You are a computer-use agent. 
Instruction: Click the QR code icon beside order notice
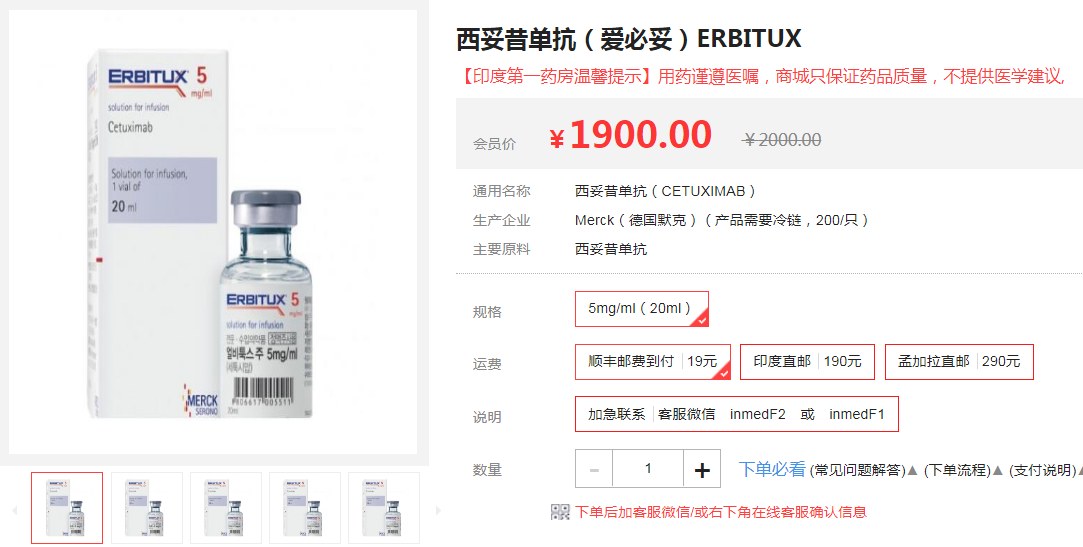coord(560,512)
